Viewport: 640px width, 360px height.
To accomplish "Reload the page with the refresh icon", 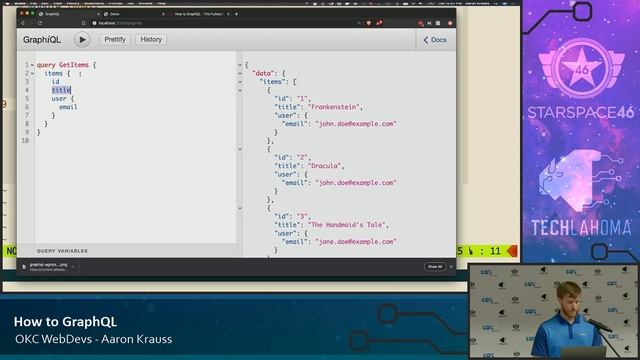I will [x=40, y=23].
